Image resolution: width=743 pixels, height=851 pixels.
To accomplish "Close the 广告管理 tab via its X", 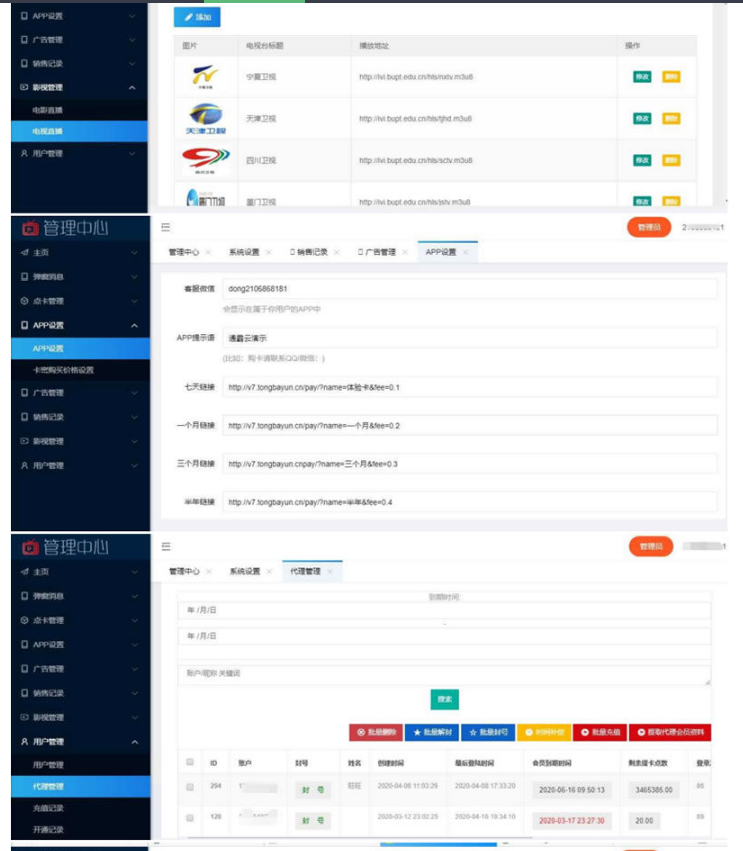I will 406,252.
